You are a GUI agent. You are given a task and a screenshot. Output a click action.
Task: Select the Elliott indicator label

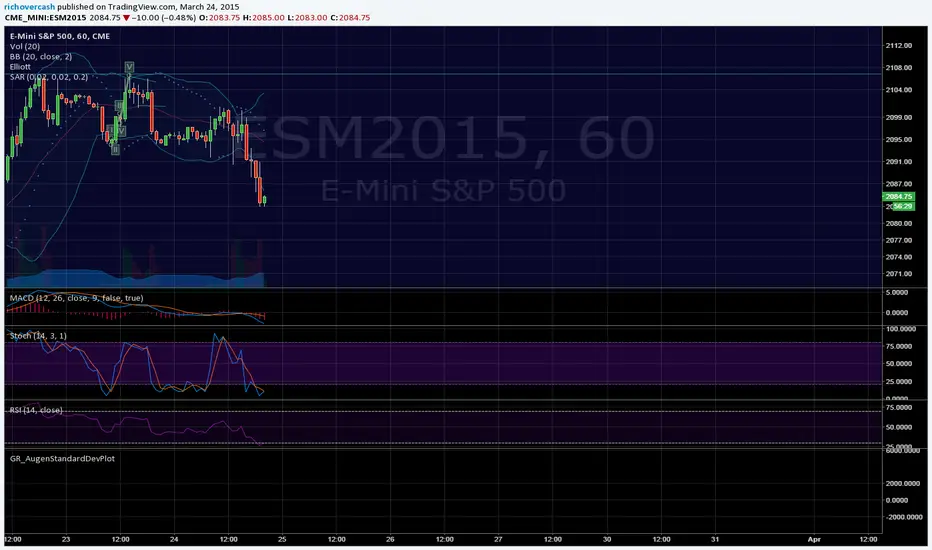(x=20, y=67)
